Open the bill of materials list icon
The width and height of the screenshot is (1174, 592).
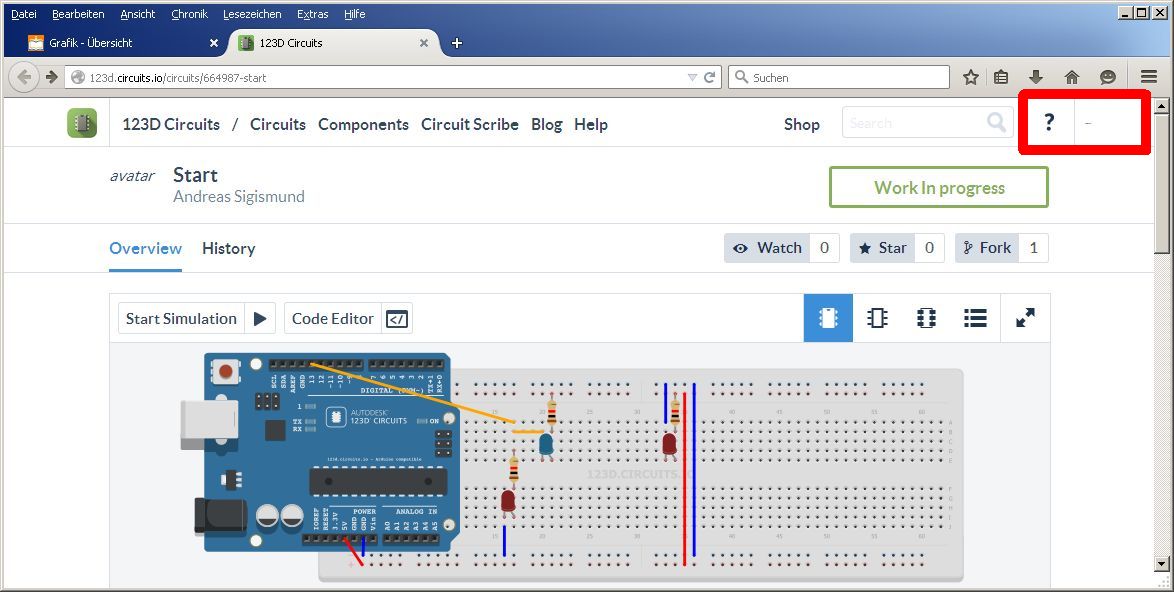point(975,318)
